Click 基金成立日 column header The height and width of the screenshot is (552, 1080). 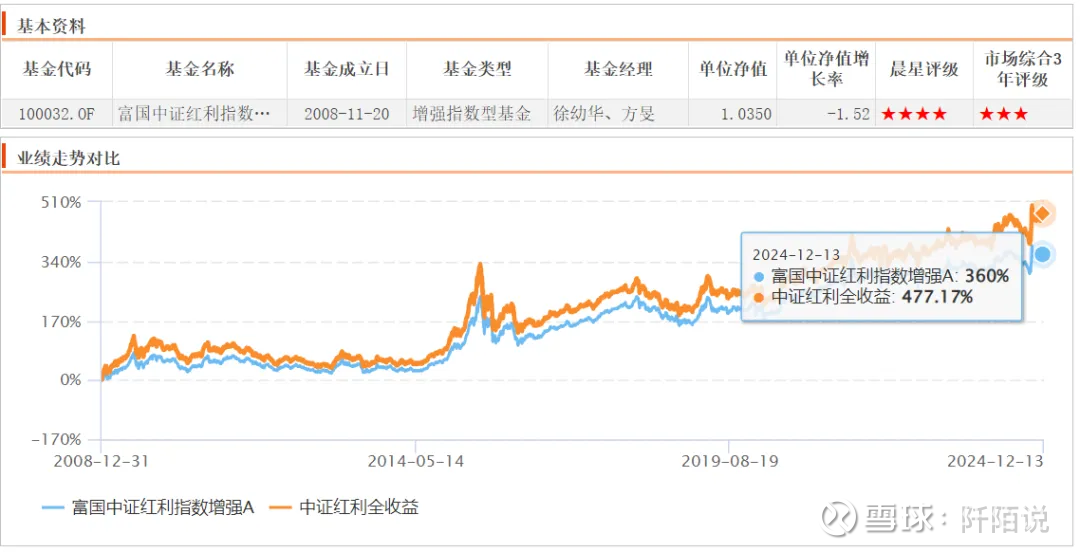[346, 69]
